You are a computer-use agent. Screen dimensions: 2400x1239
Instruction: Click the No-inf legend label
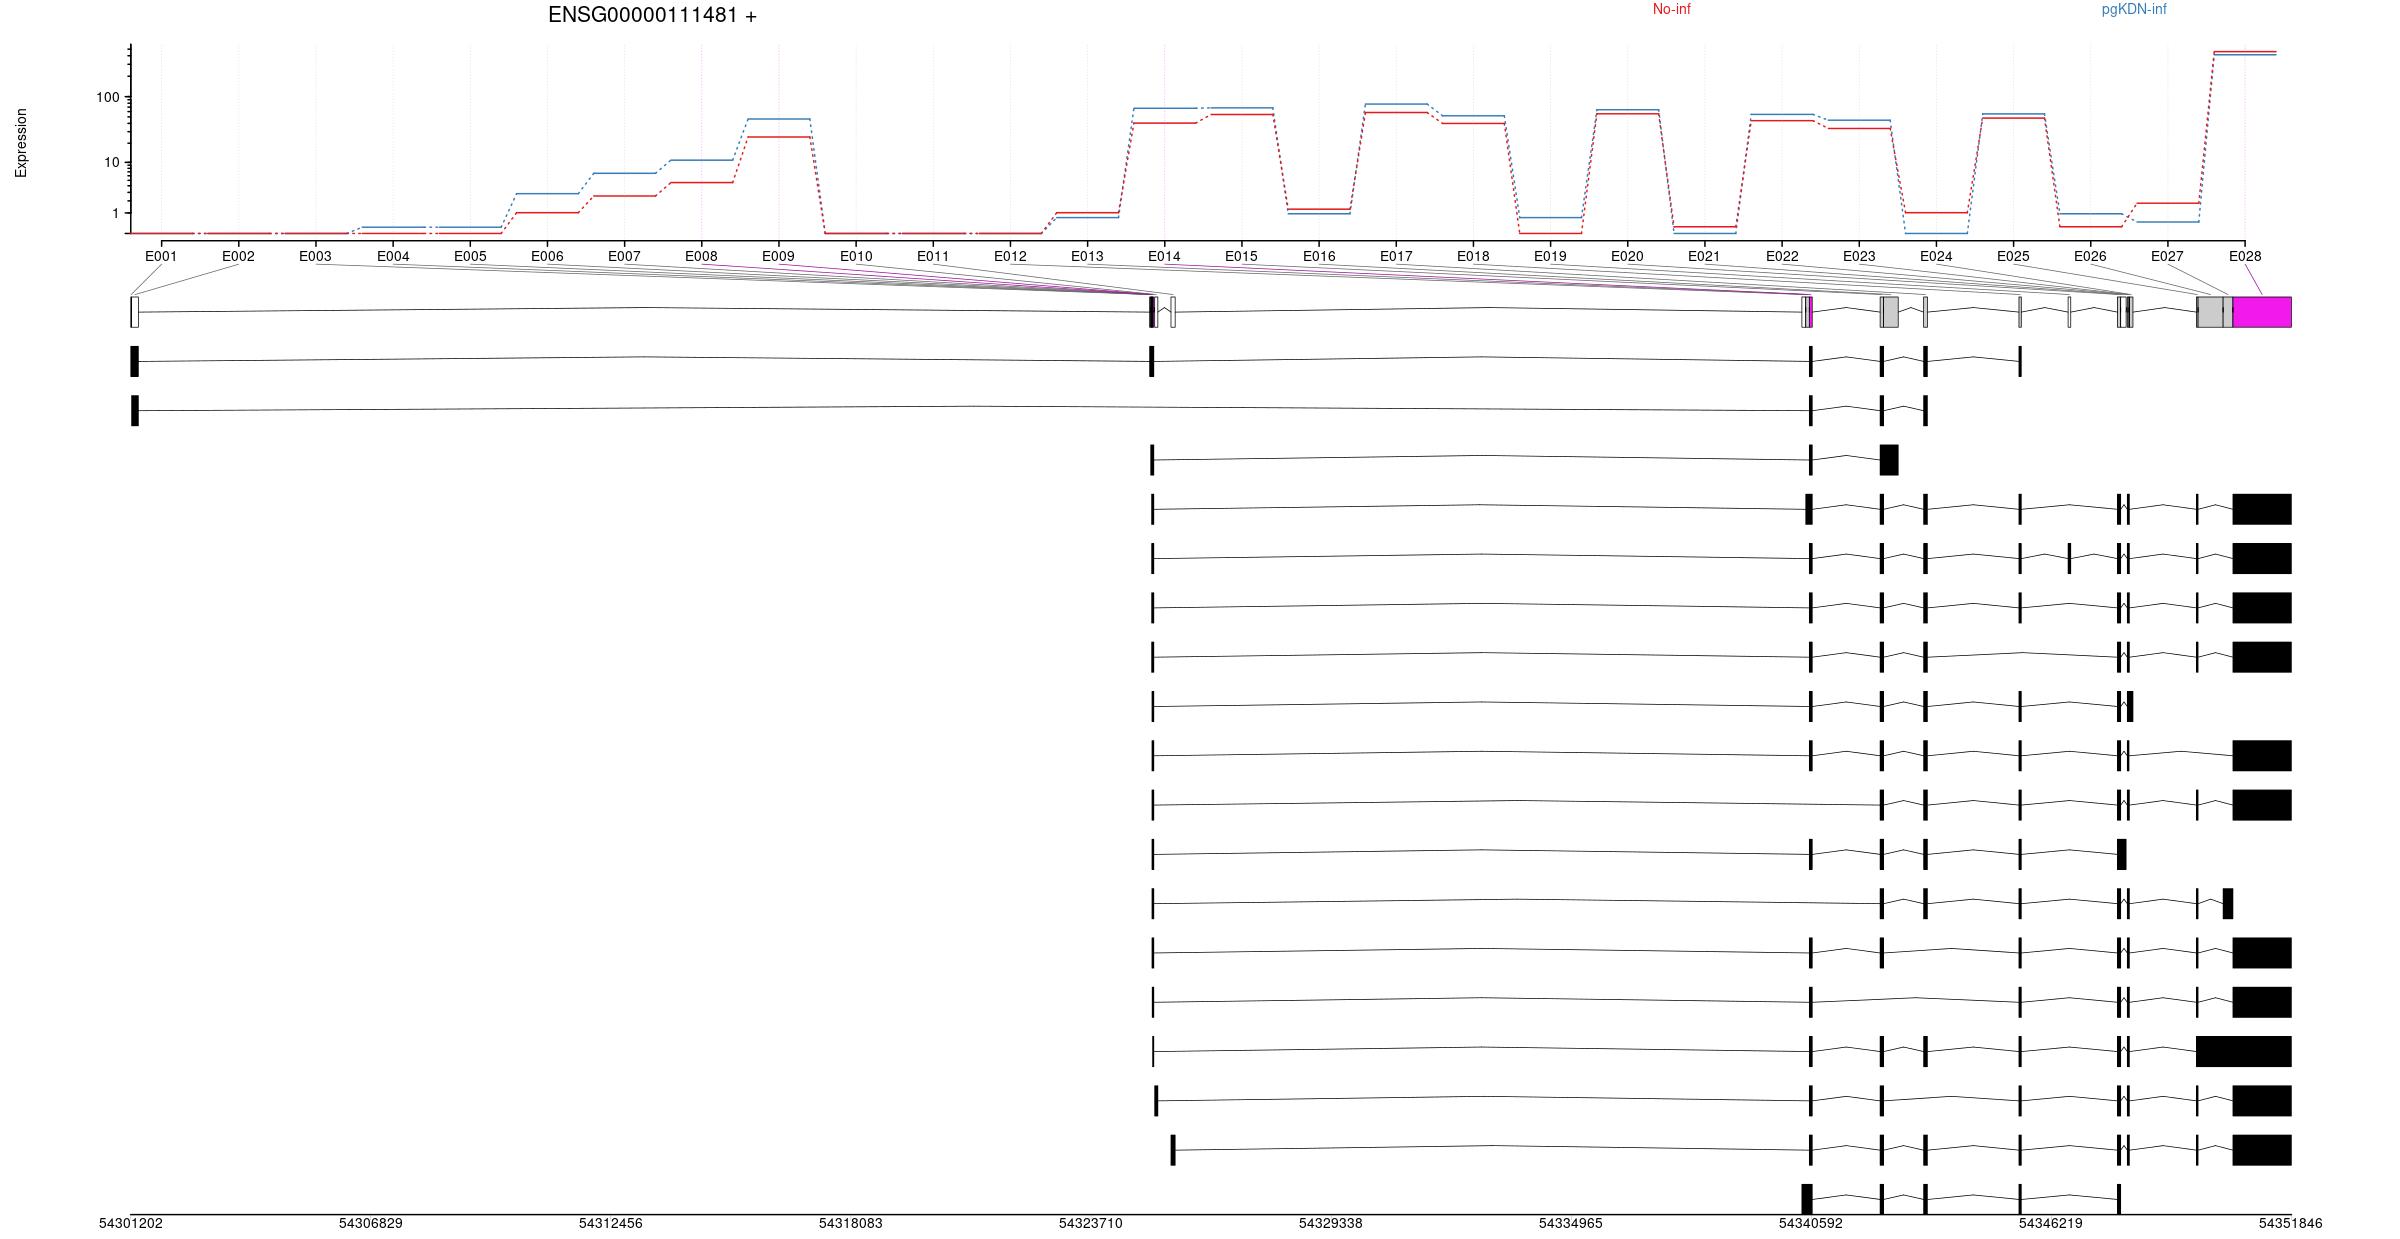pos(1671,9)
